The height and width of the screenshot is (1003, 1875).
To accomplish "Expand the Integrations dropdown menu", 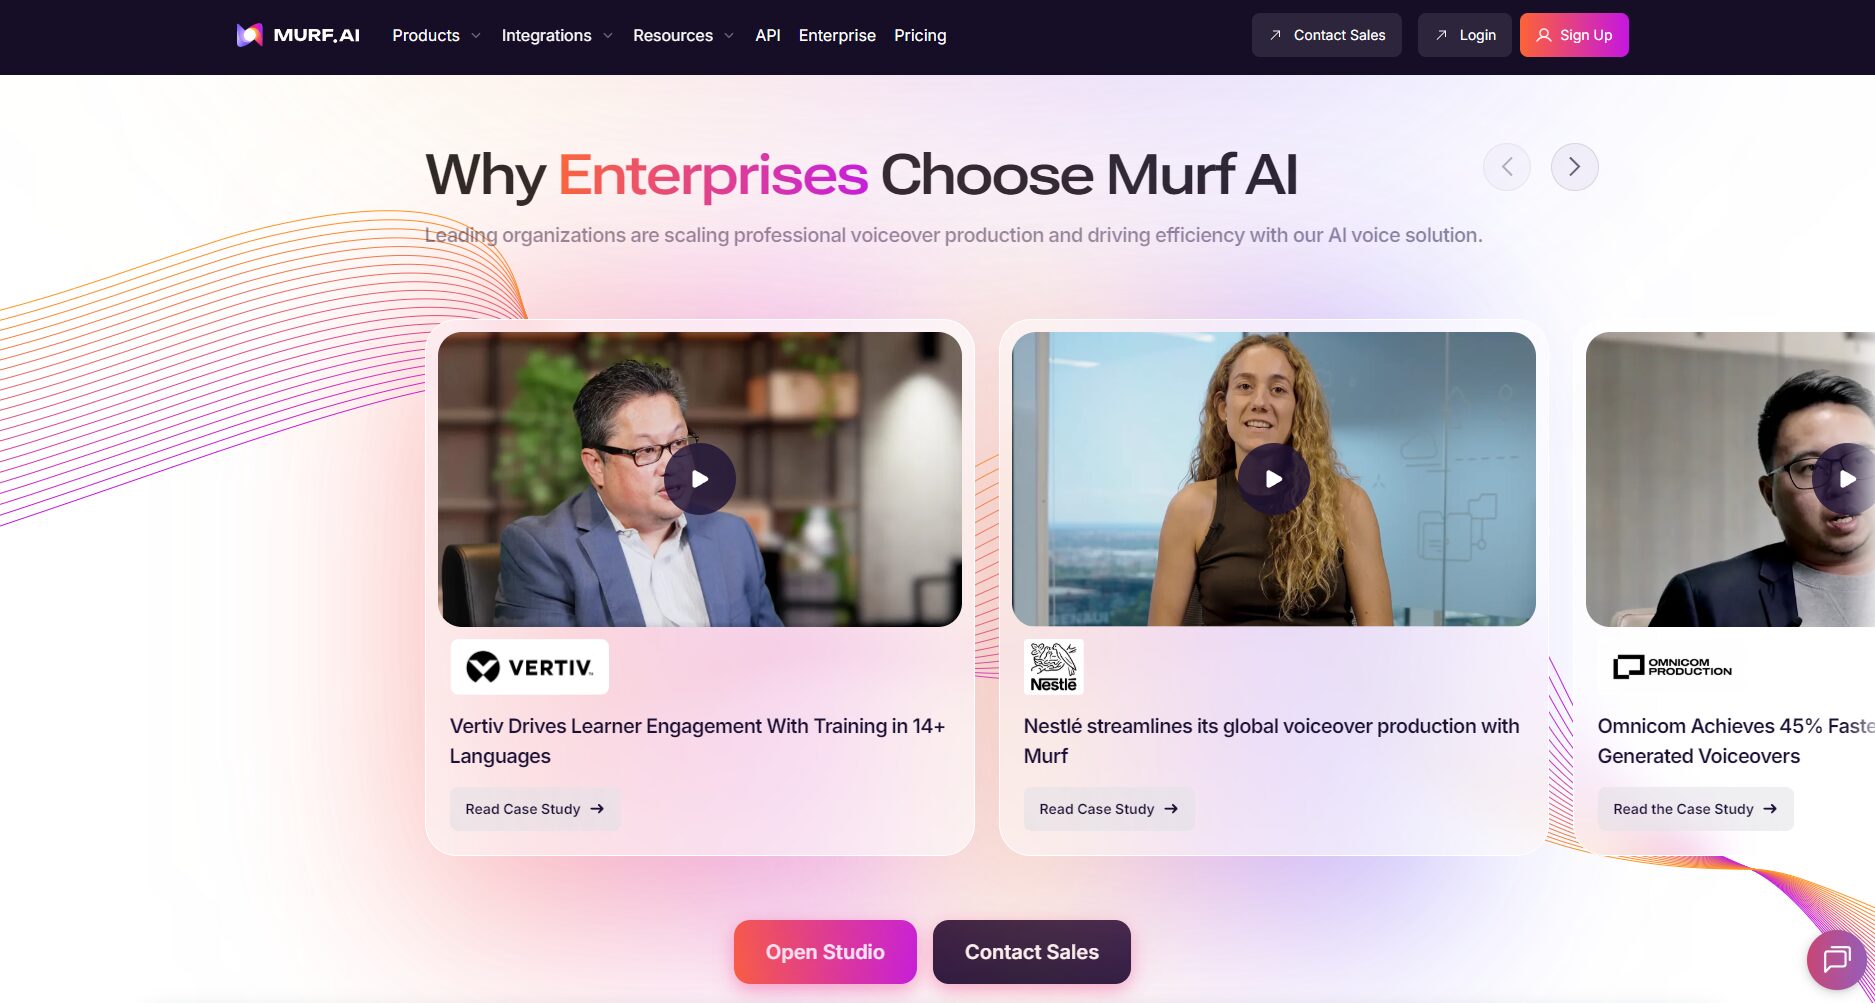I will (x=557, y=35).
